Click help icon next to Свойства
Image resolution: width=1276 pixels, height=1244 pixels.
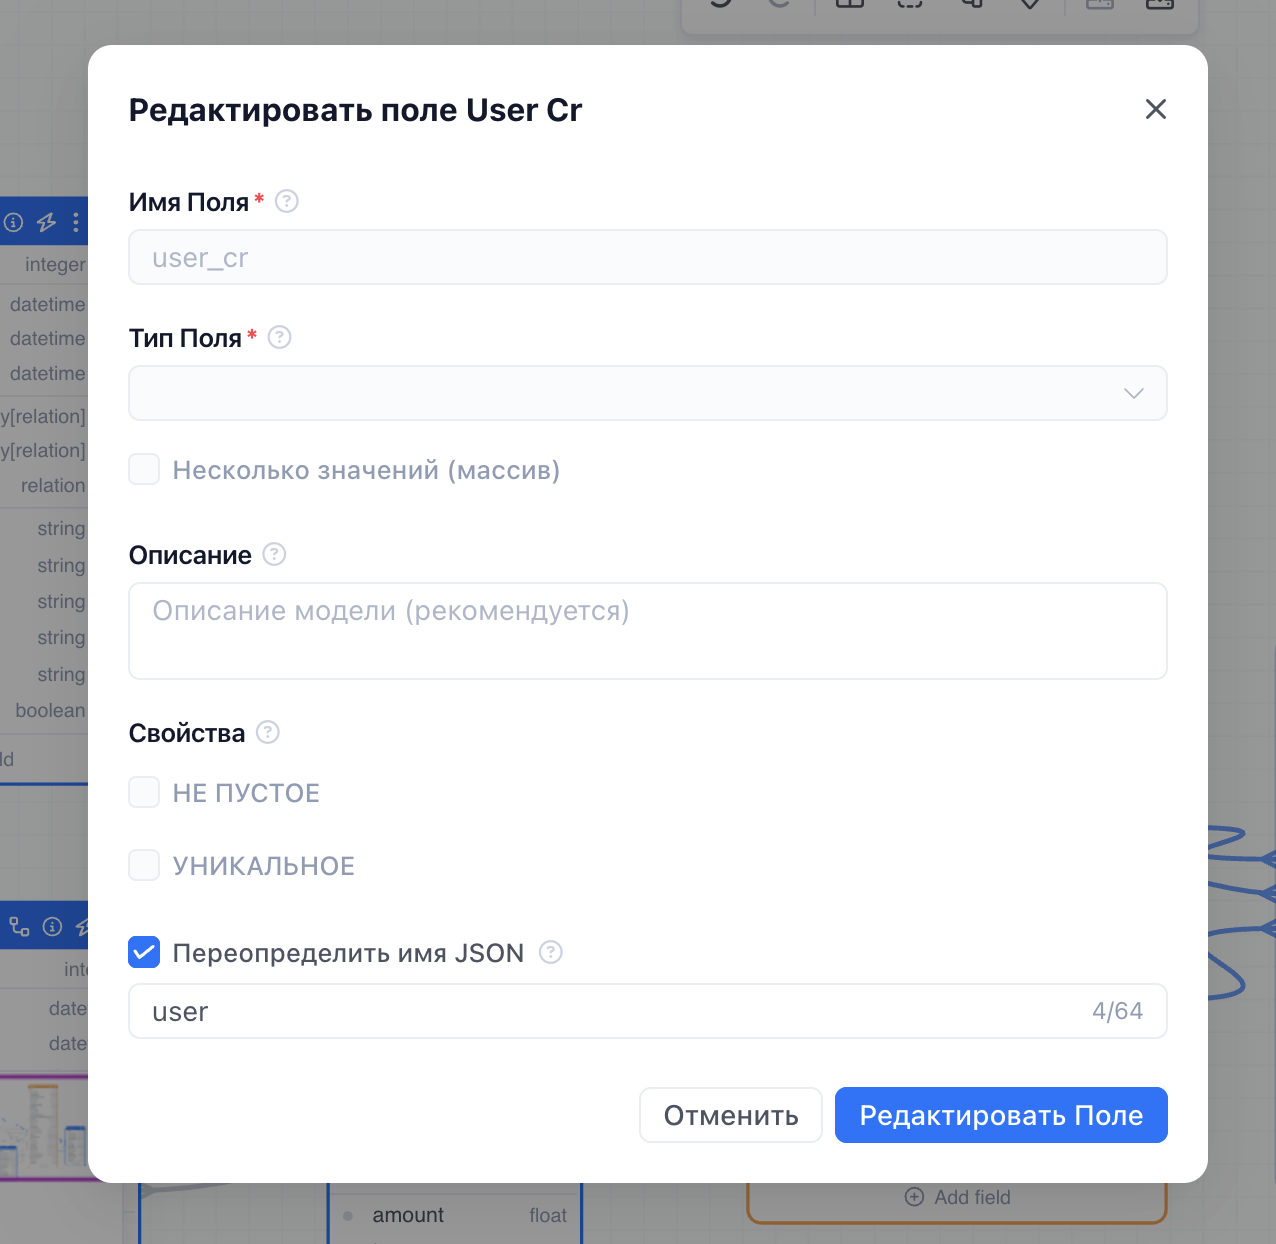[x=268, y=732]
